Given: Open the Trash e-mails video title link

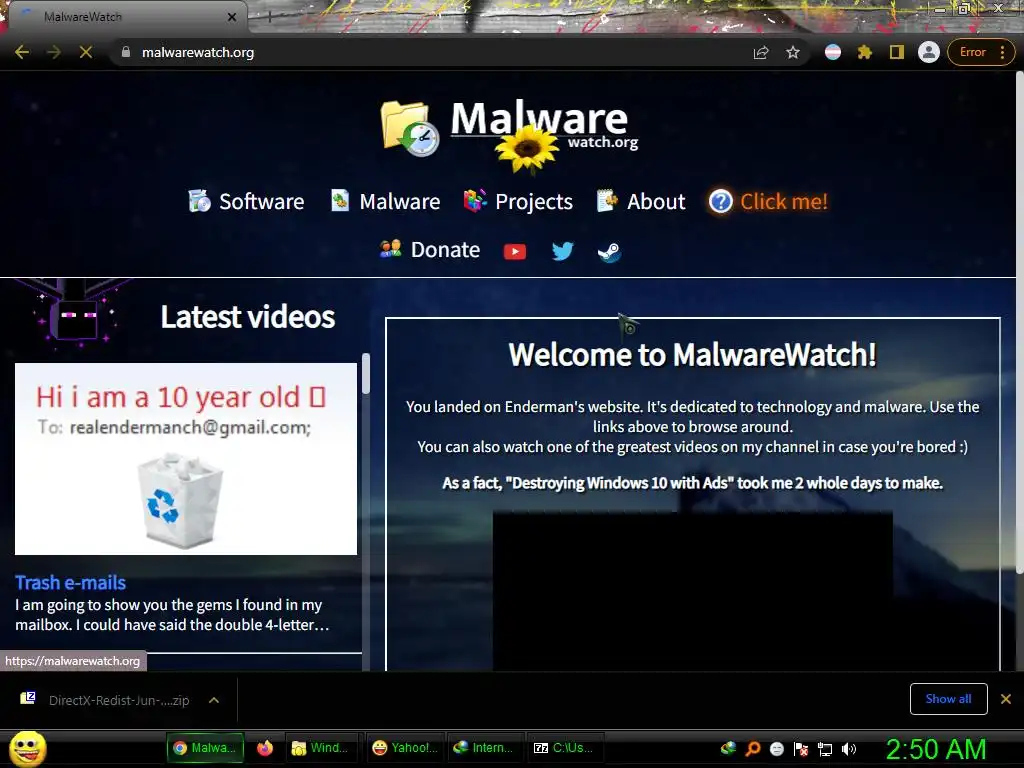Looking at the screenshot, I should pyautogui.click(x=71, y=583).
